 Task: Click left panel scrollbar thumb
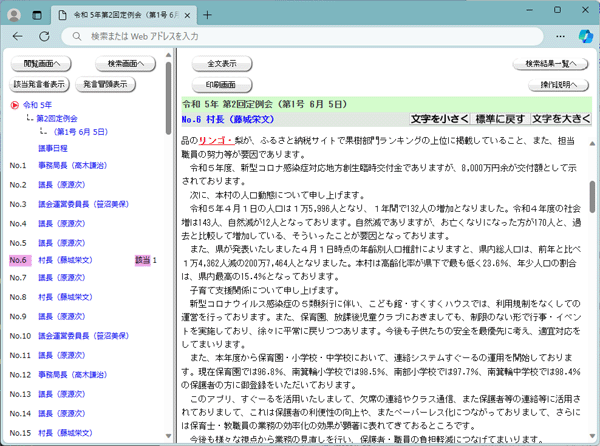point(168,98)
